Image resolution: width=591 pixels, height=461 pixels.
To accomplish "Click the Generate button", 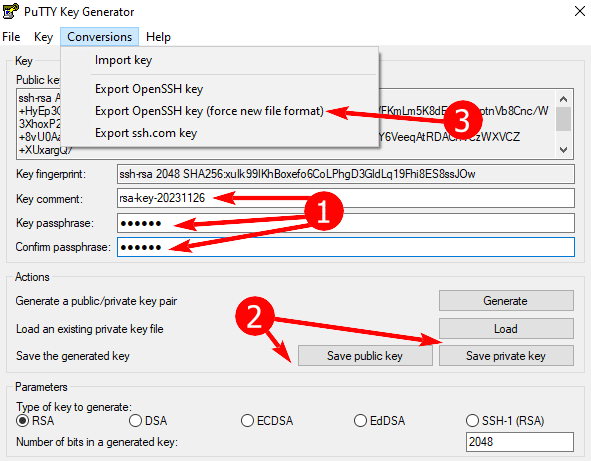I will [506, 301].
